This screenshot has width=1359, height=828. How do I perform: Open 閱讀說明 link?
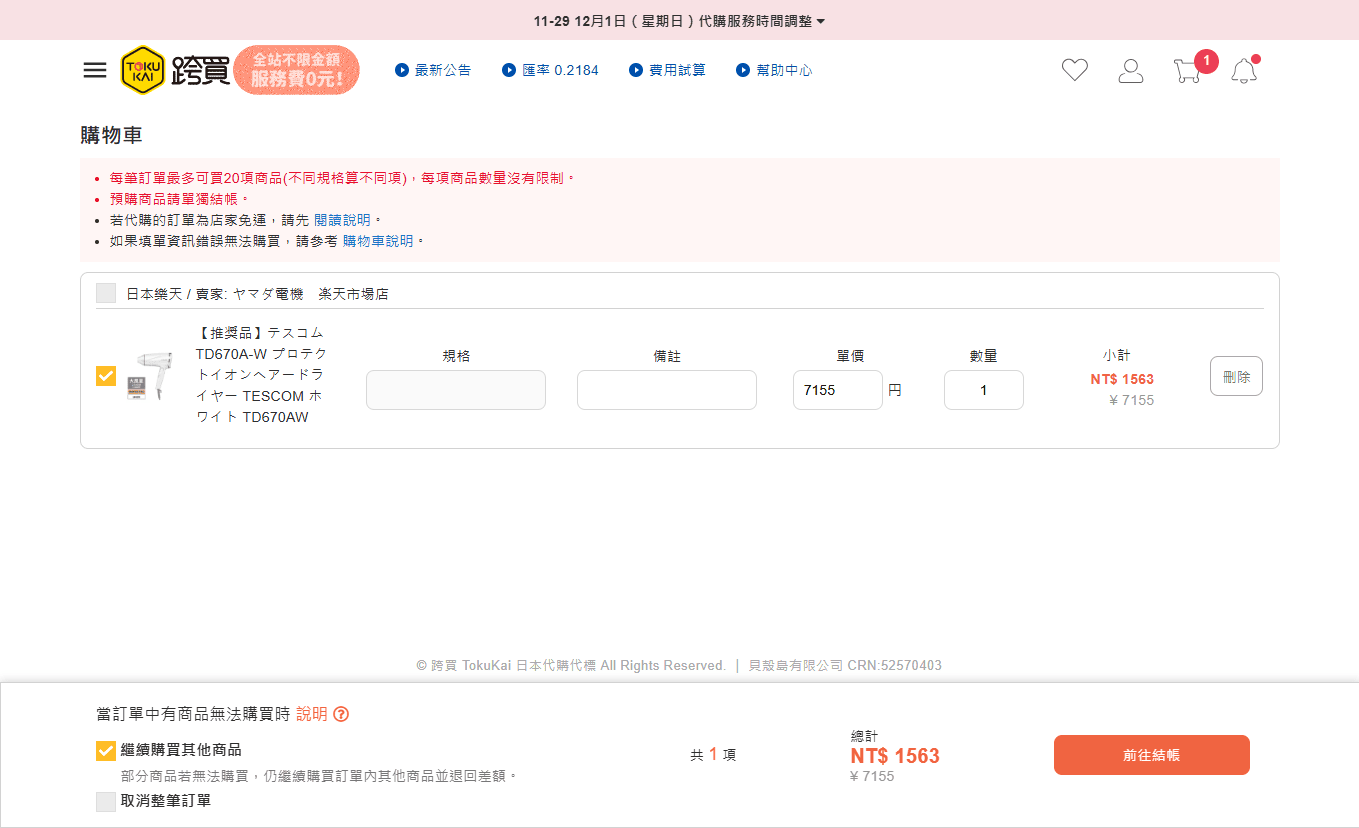click(342, 220)
